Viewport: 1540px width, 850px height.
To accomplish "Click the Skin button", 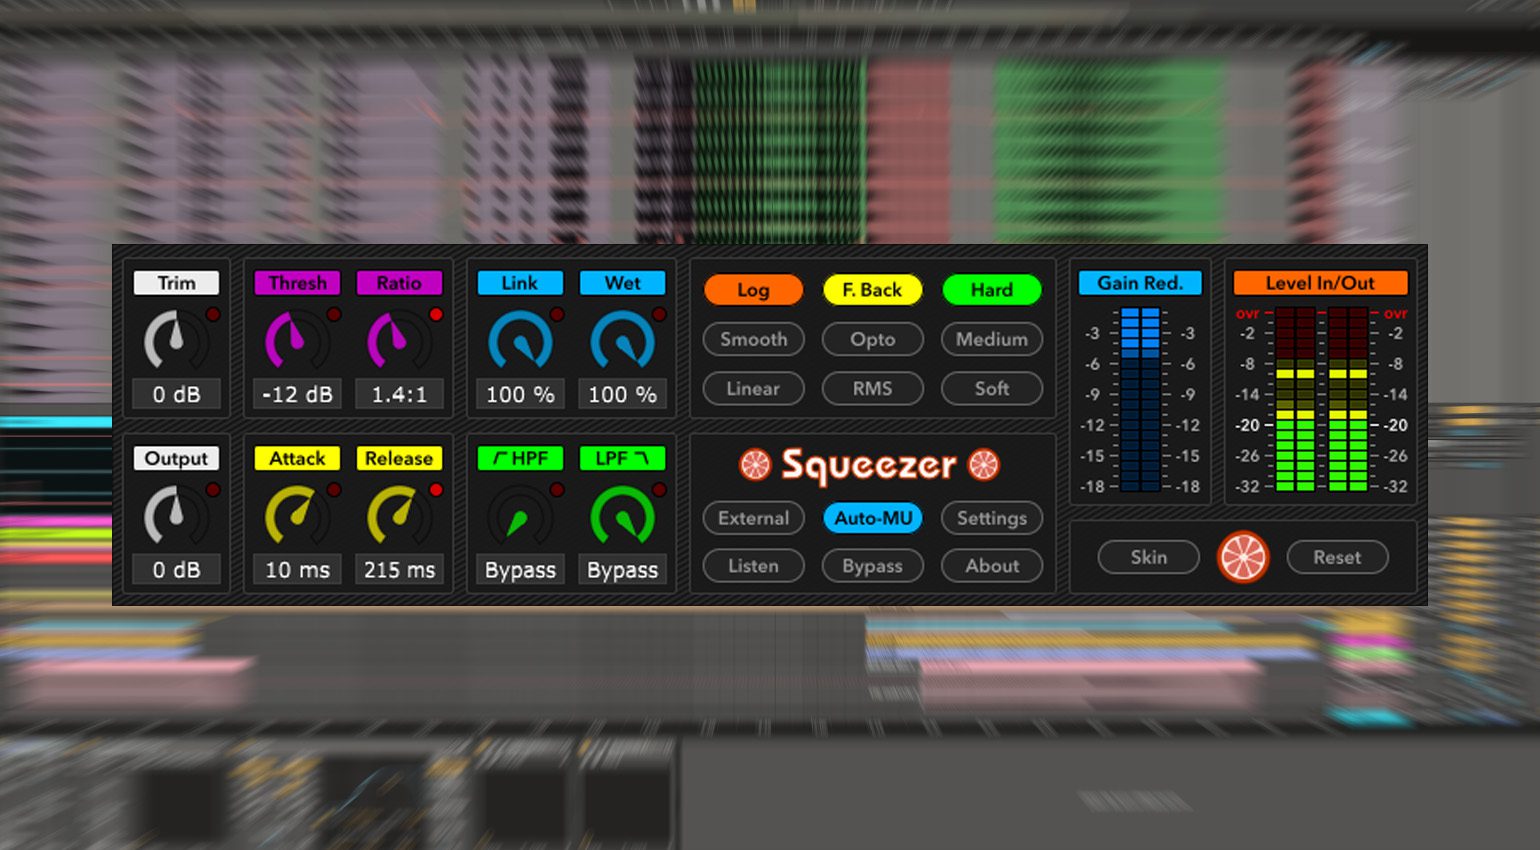I will pyautogui.click(x=1148, y=557).
